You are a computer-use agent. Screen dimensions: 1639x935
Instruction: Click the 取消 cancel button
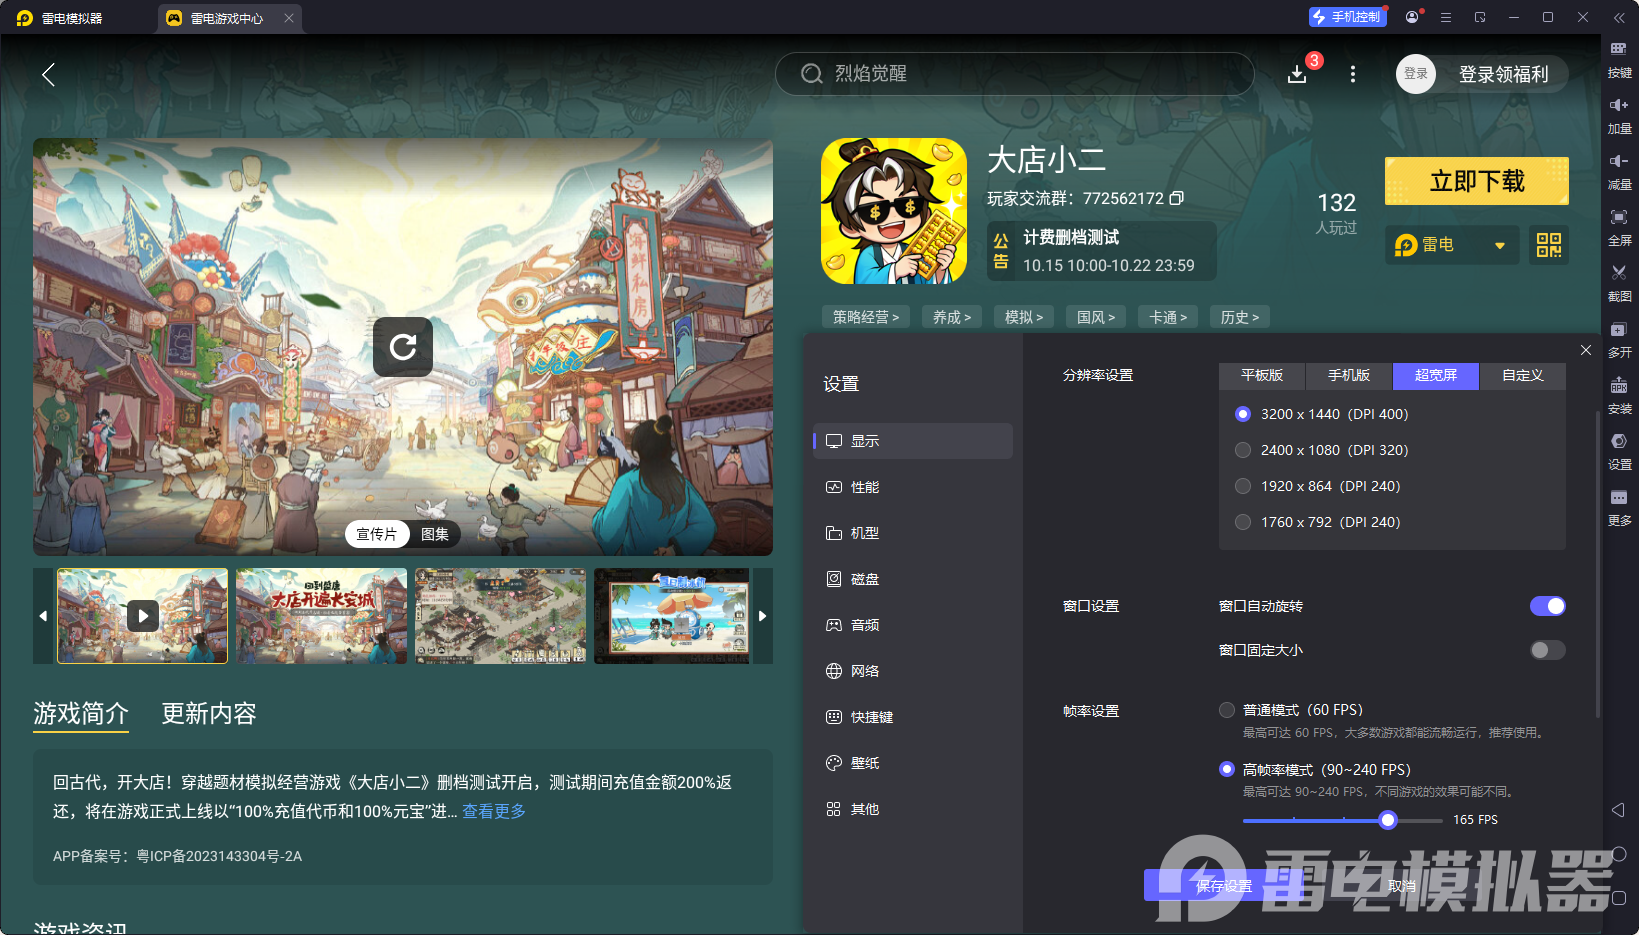(1401, 886)
